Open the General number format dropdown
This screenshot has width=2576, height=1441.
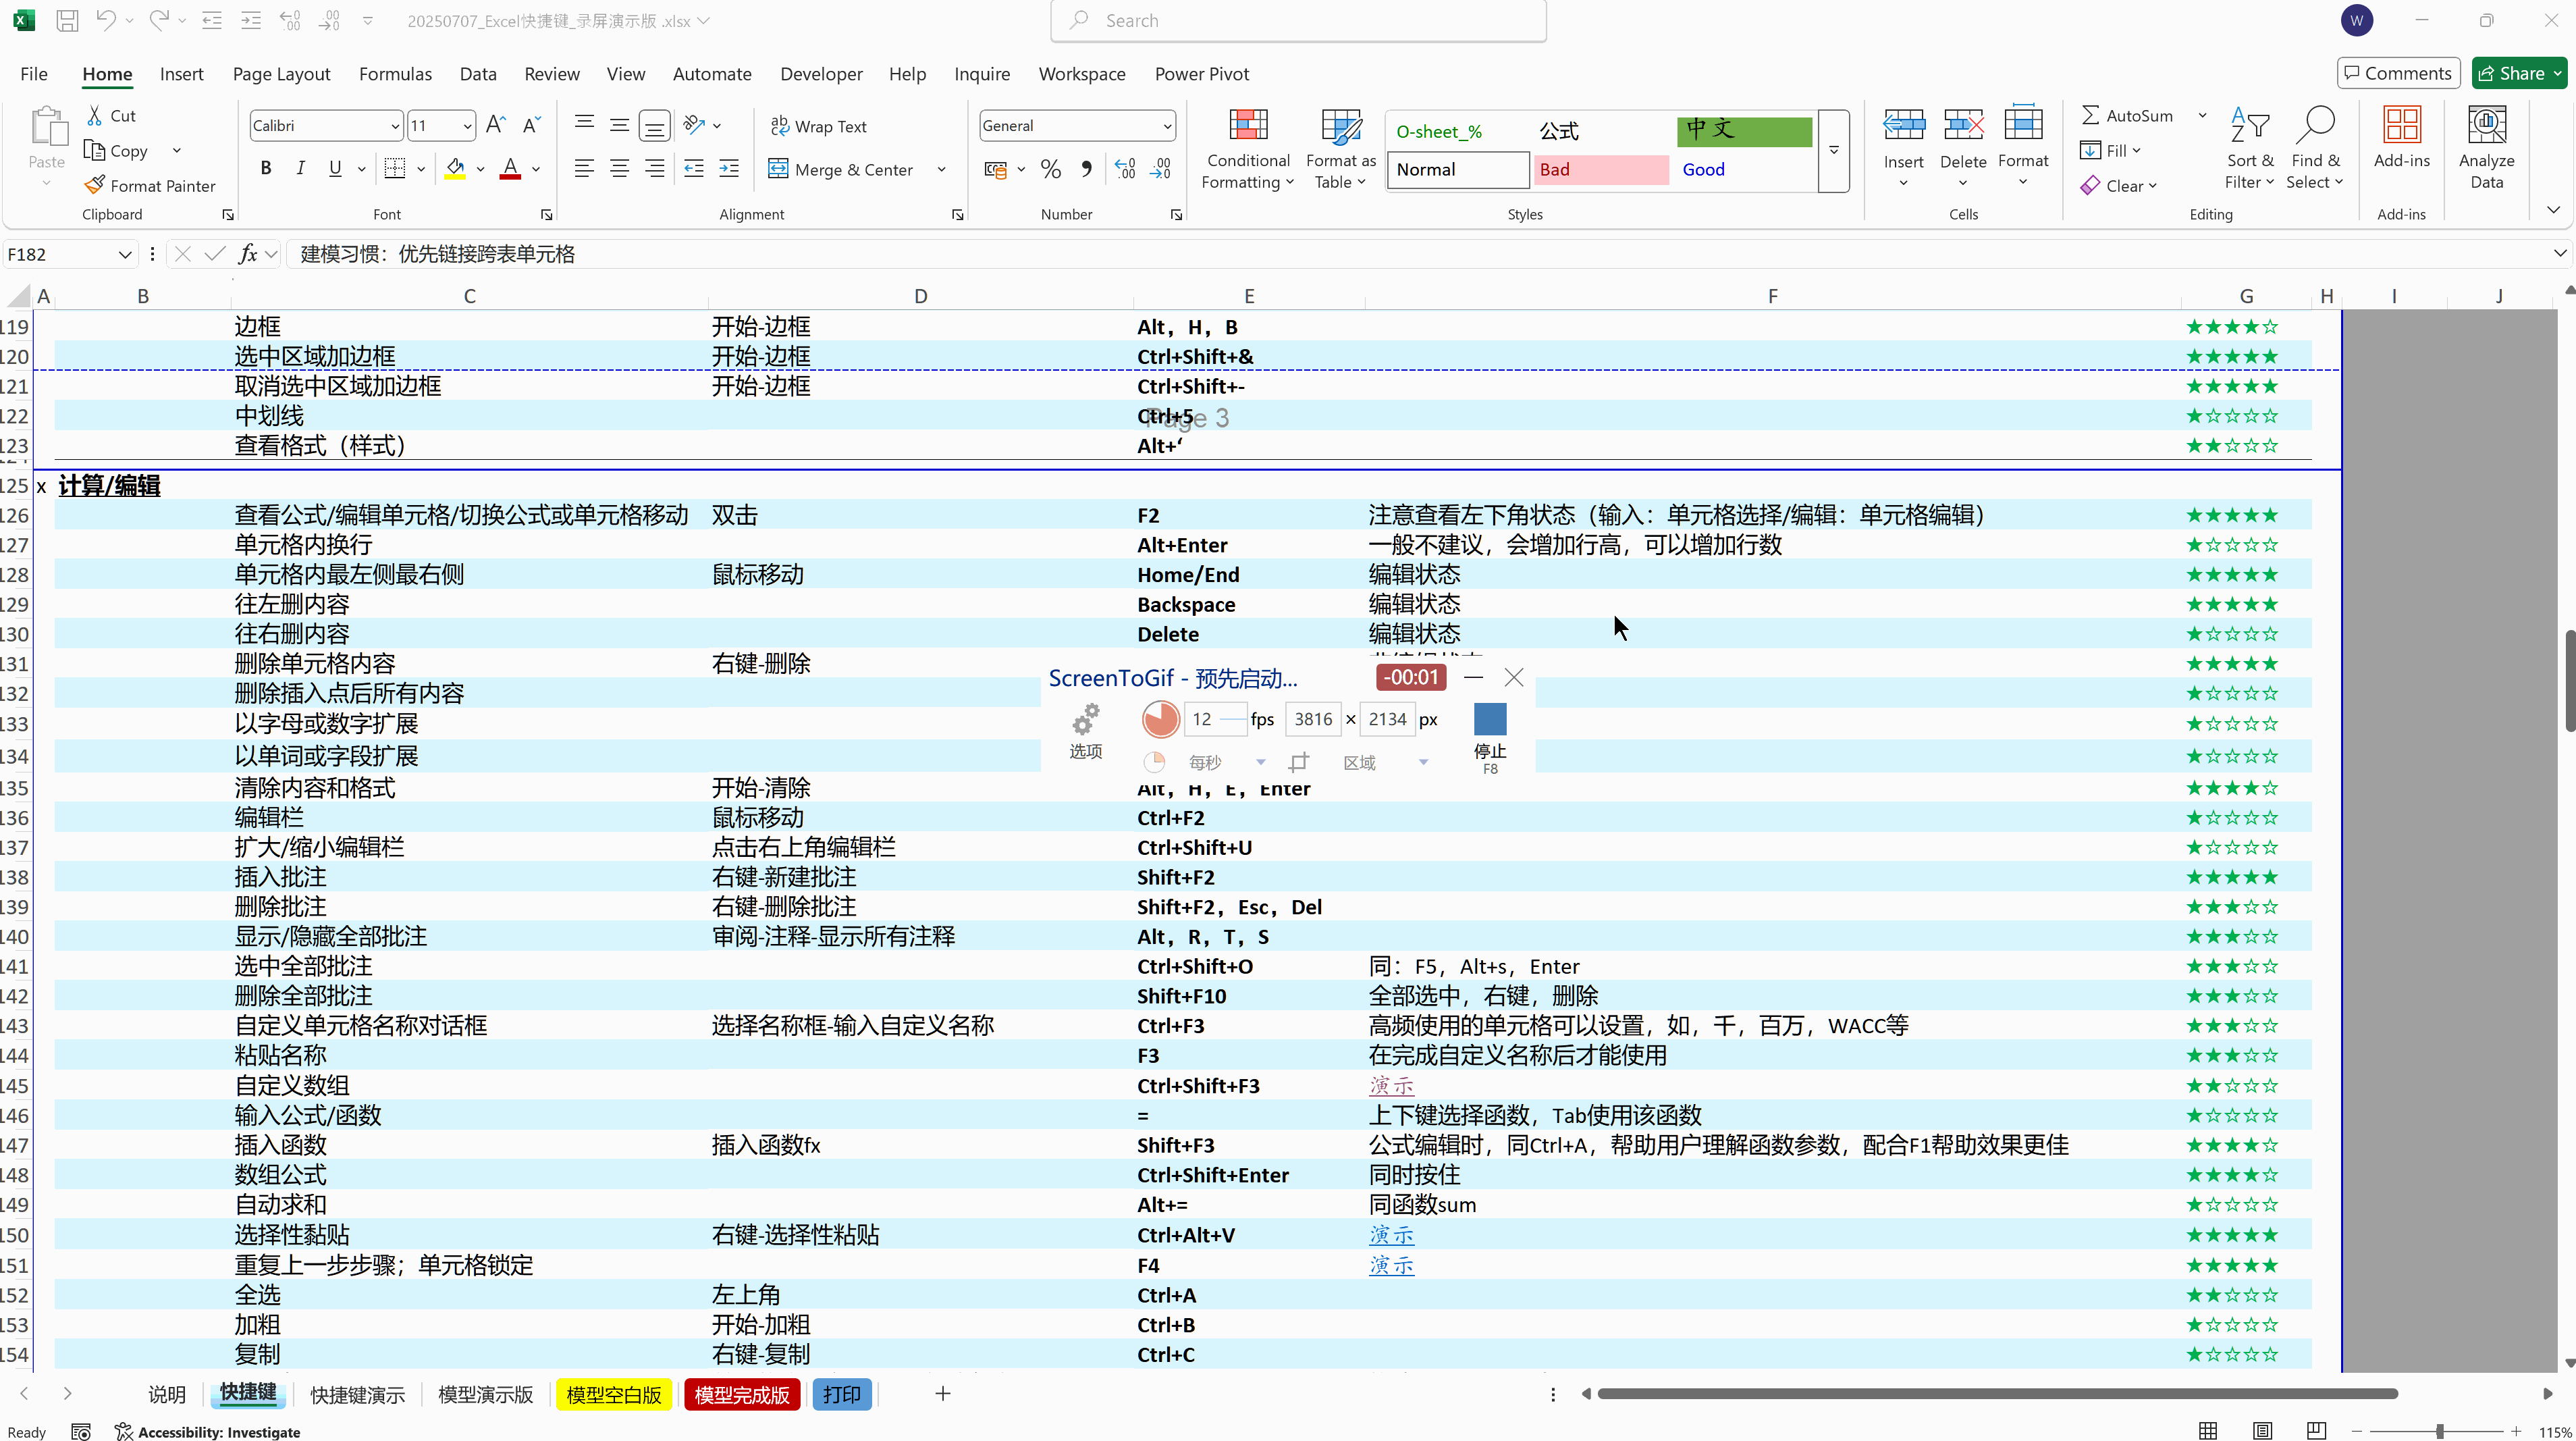tap(1166, 126)
